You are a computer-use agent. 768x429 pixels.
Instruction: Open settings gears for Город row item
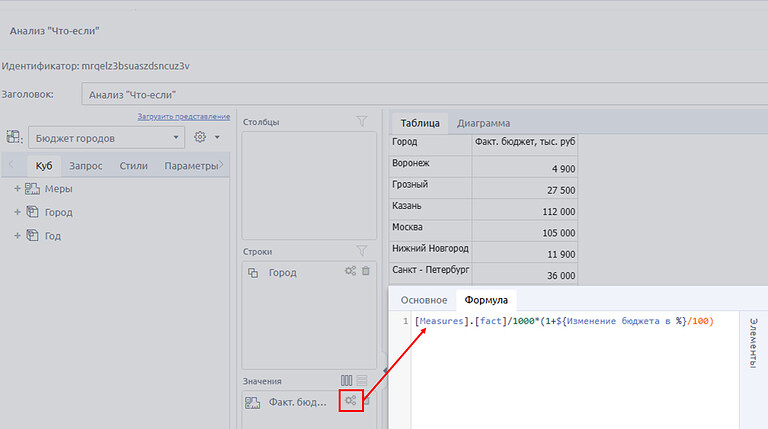point(350,271)
